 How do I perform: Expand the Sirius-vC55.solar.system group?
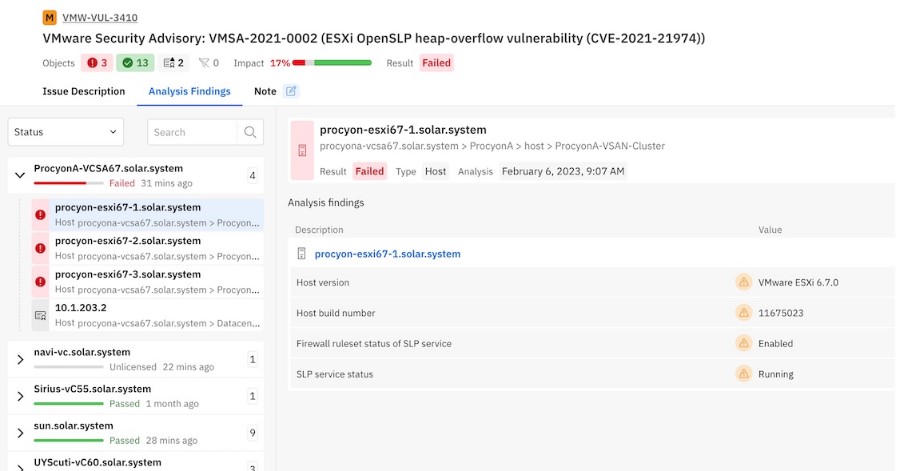[20, 396]
